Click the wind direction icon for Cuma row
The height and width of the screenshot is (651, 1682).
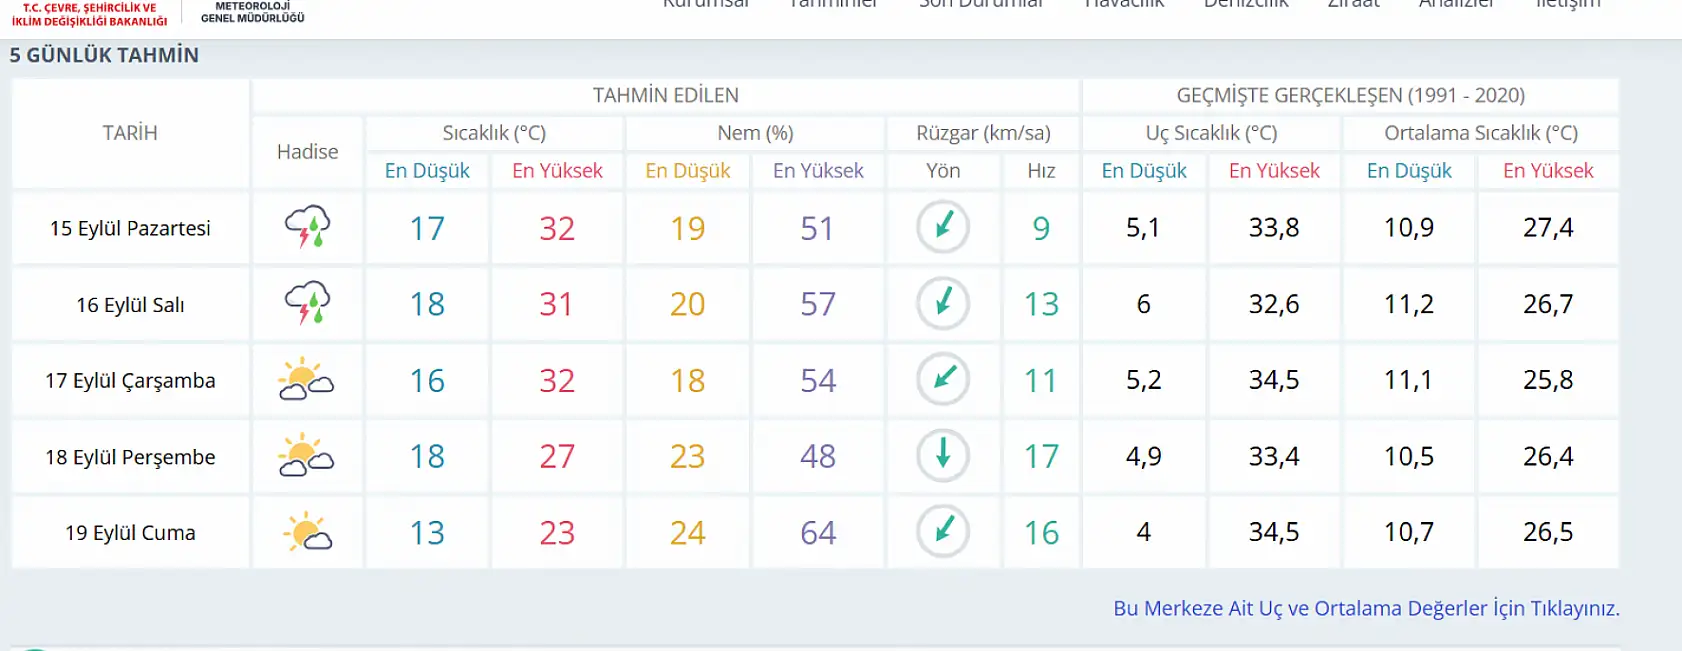(942, 532)
